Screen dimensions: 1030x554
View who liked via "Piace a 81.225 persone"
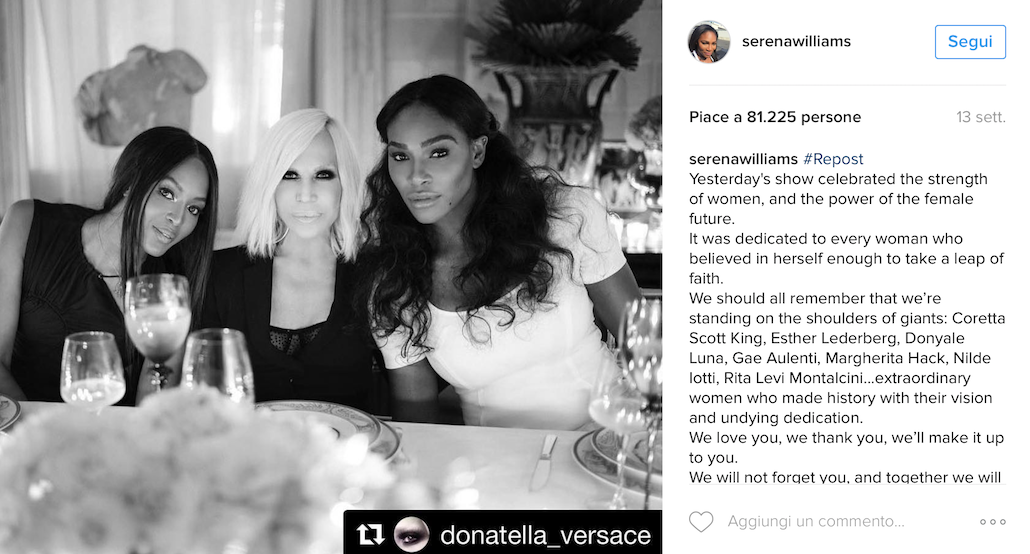(x=775, y=117)
